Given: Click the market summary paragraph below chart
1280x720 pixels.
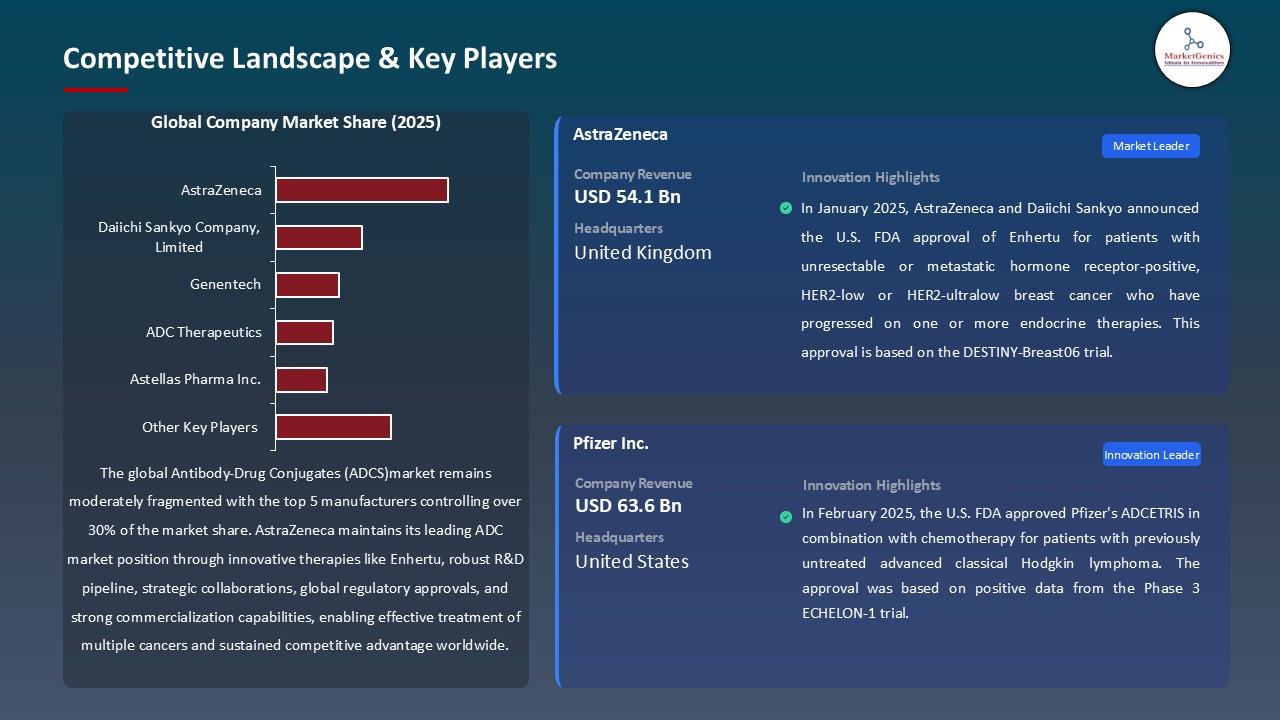Looking at the screenshot, I should click(x=296, y=559).
